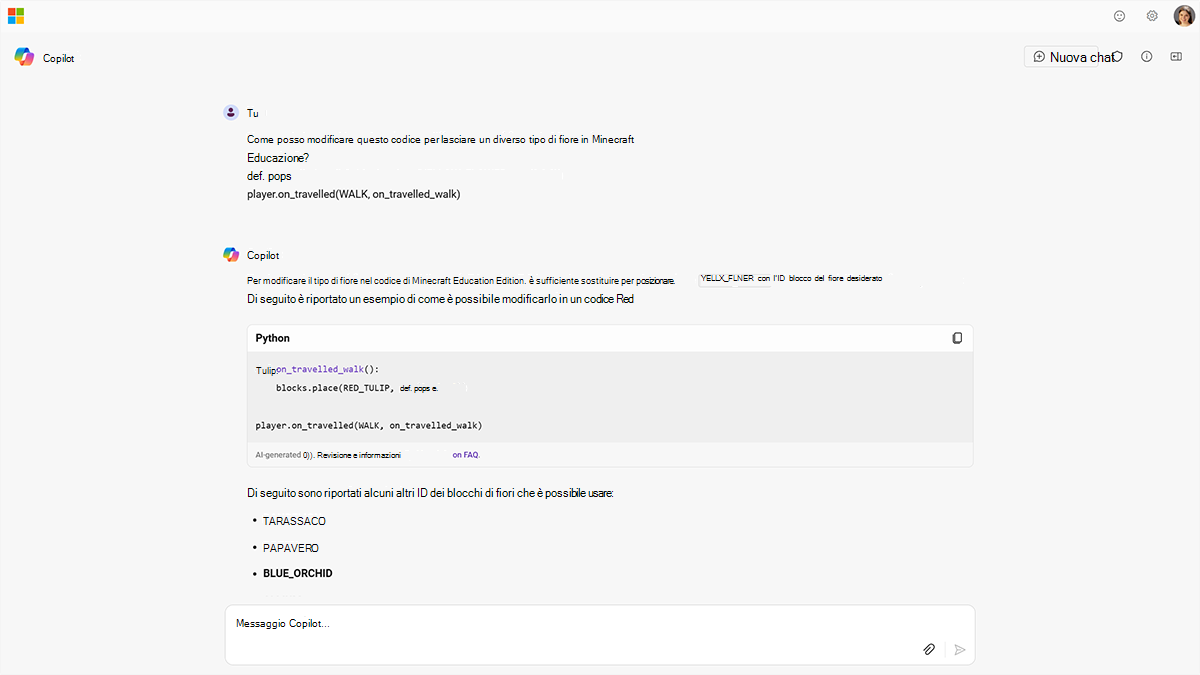Click into Messaggio Copilot input field
This screenshot has width=1200, height=675.
tap(600, 634)
